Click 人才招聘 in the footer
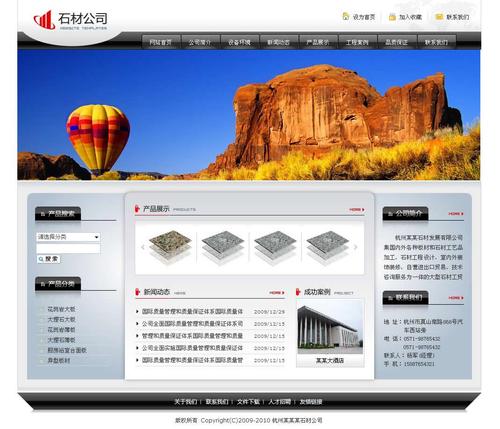Image resolution: width=500 pixels, height=429 pixels. (280, 402)
